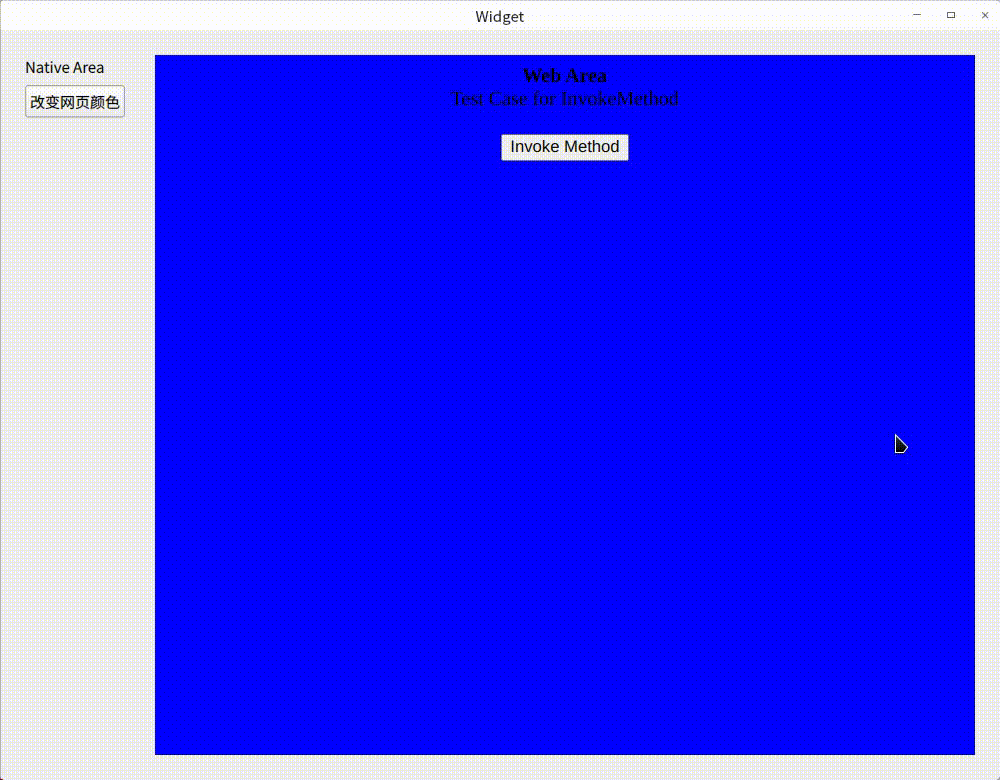Close the Widget window

pyautogui.click(x=985, y=15)
